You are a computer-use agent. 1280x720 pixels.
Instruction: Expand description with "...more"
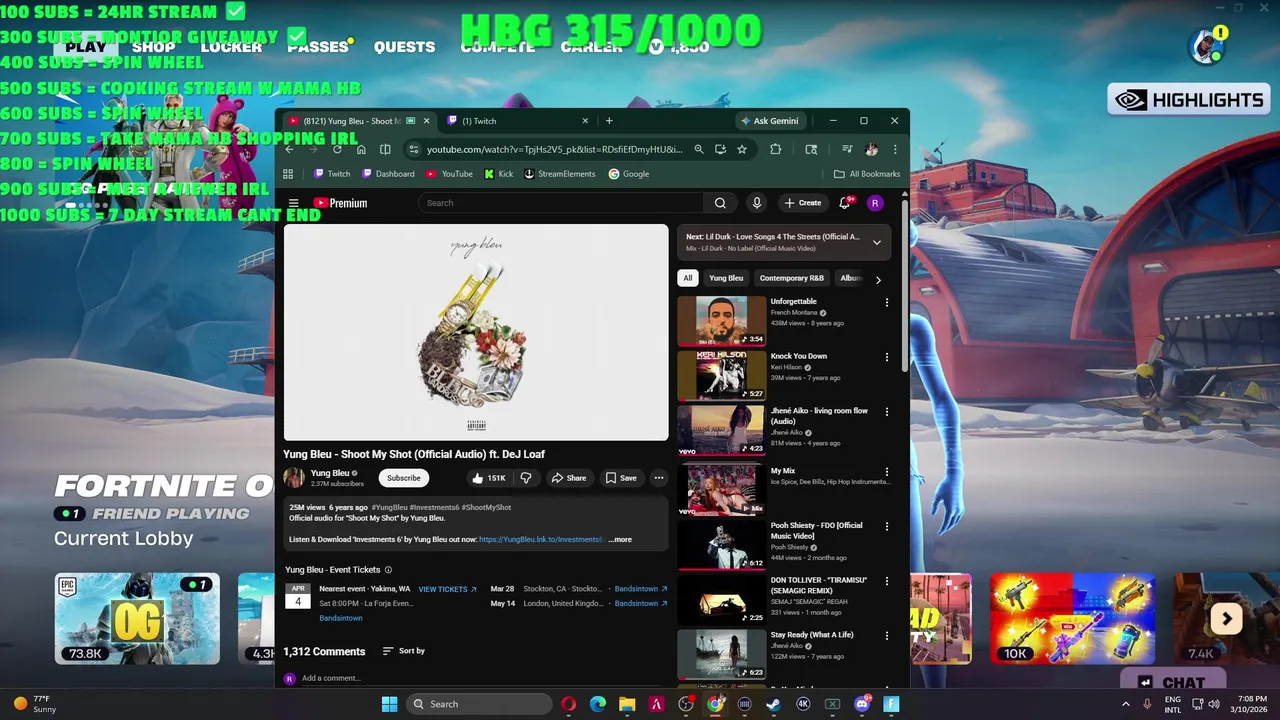[620, 539]
